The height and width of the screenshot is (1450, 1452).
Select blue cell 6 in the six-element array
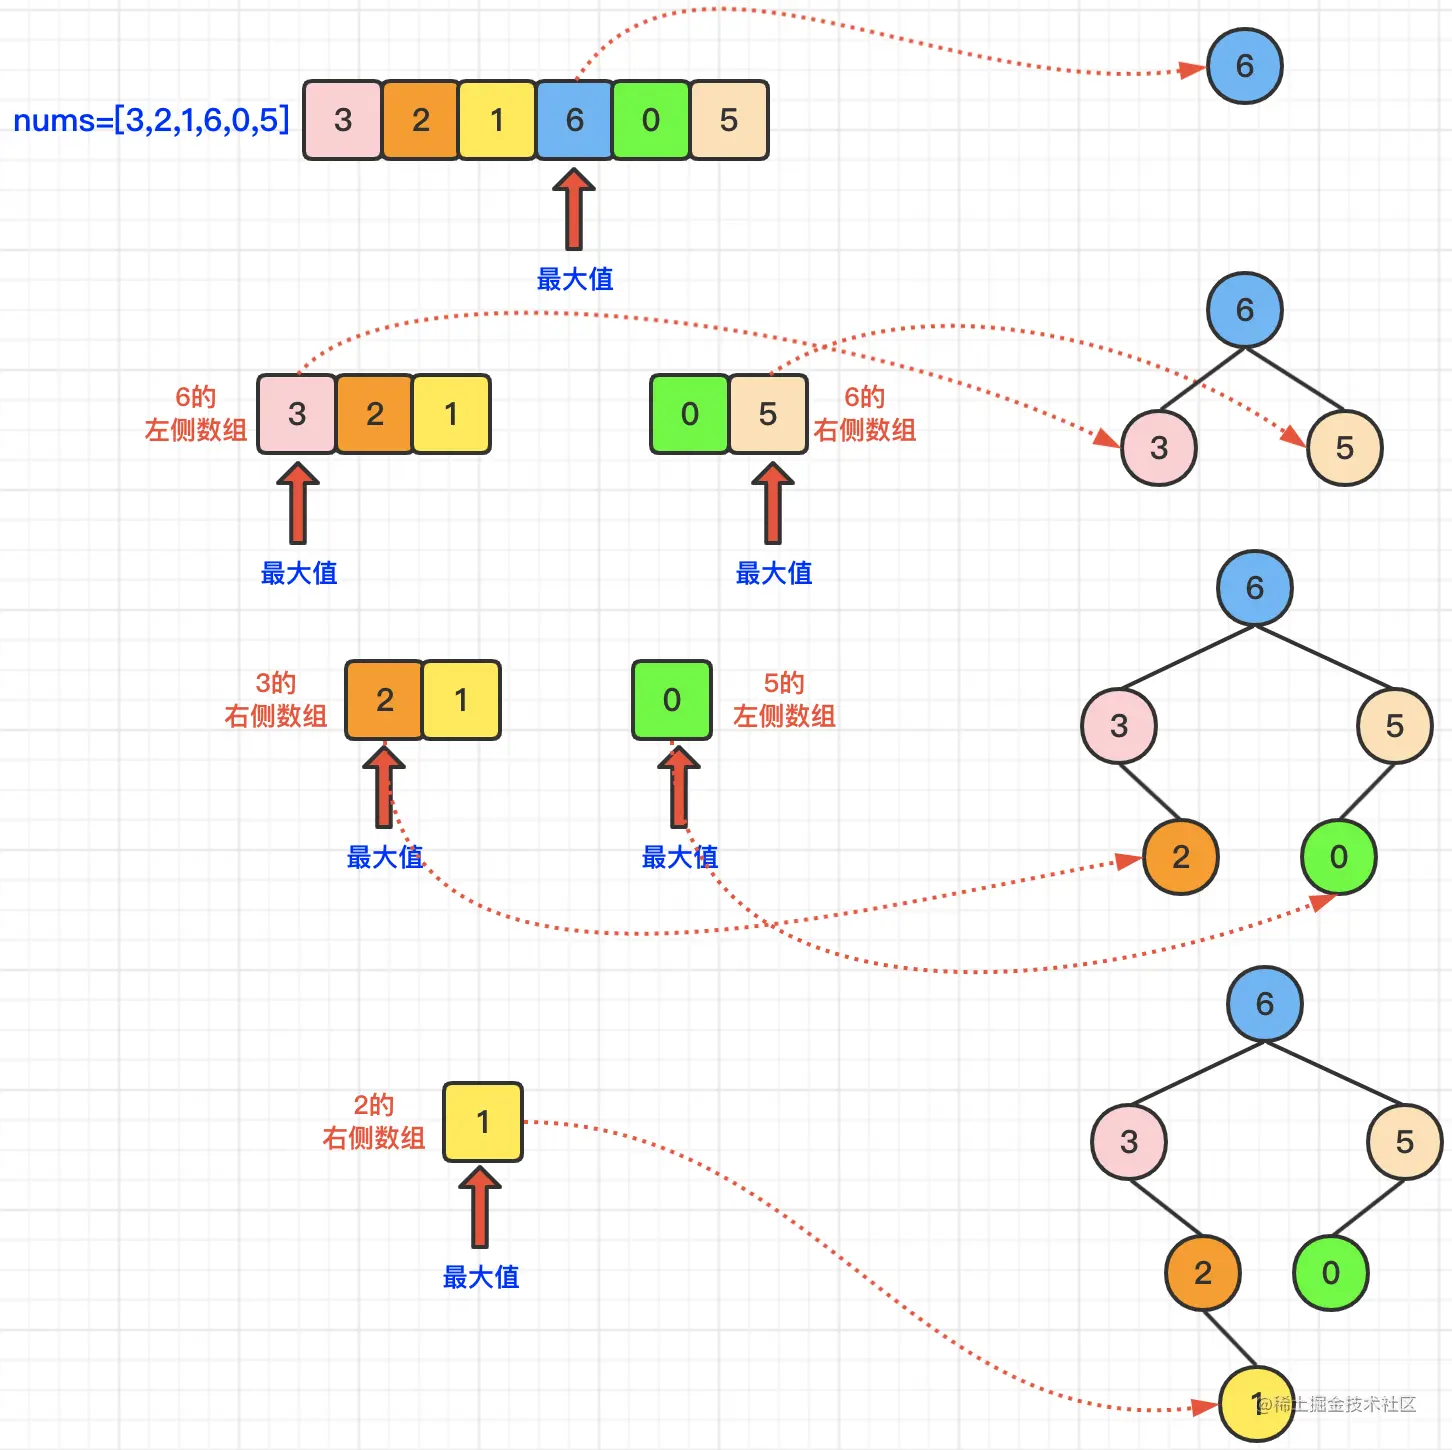click(x=574, y=120)
